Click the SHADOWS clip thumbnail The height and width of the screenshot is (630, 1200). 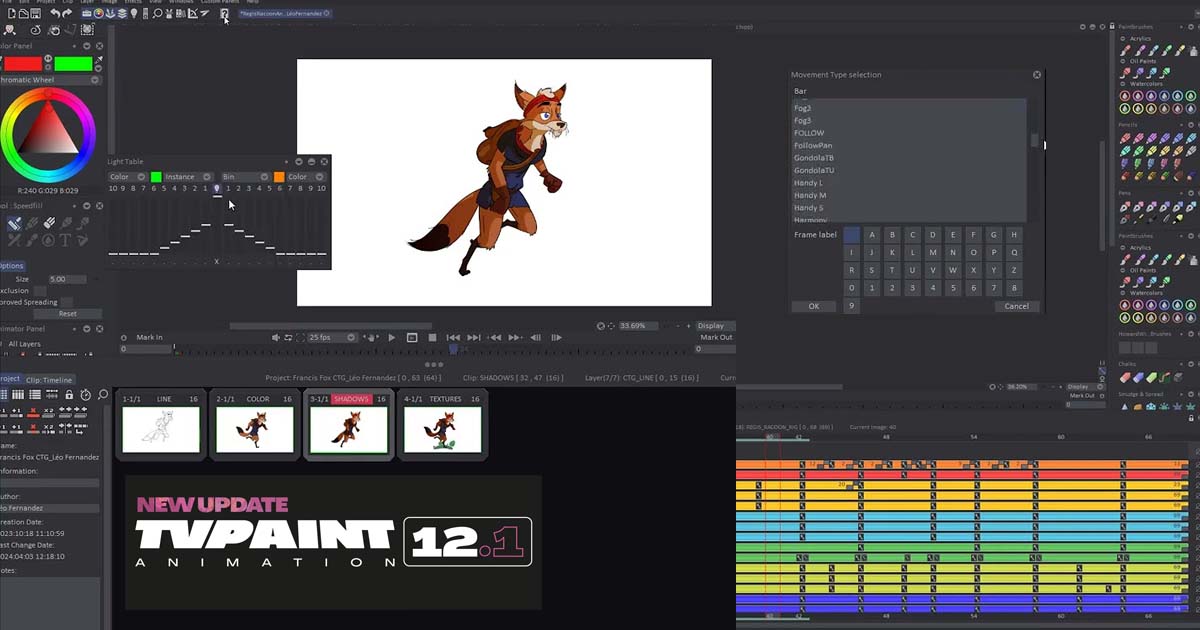[348, 429]
